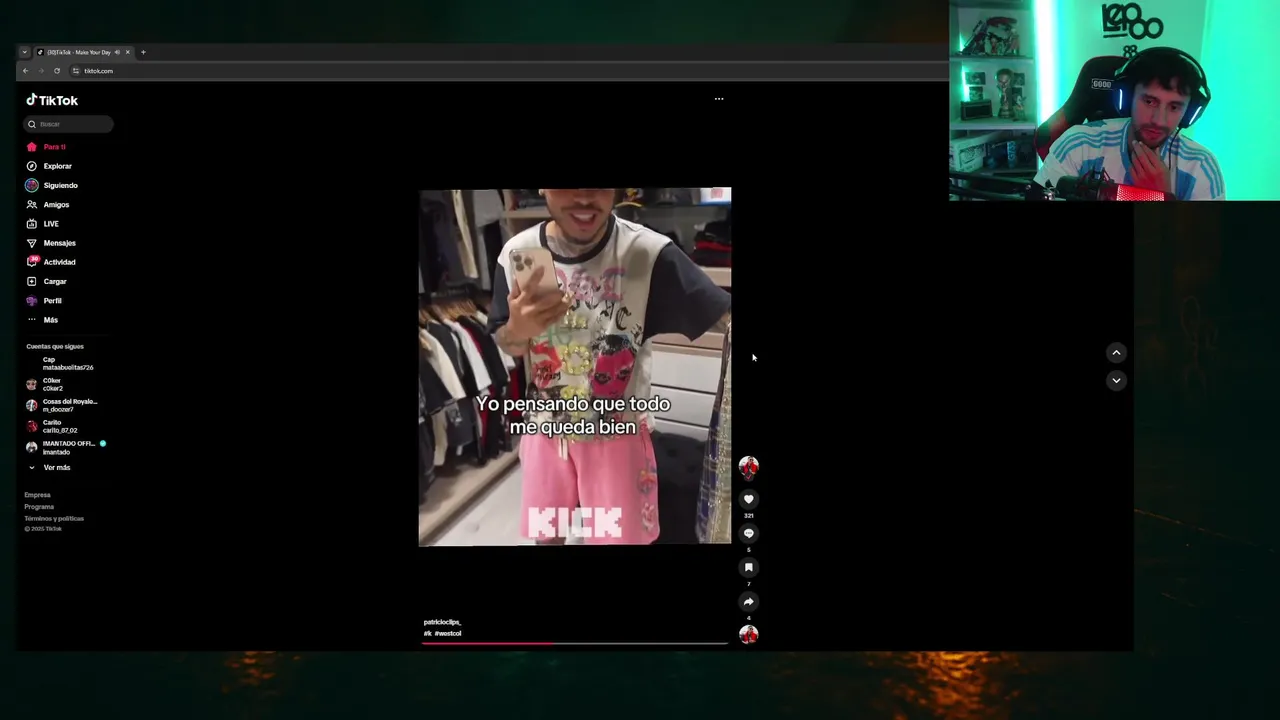Open followed account carlito_87_02

[x=52, y=426]
